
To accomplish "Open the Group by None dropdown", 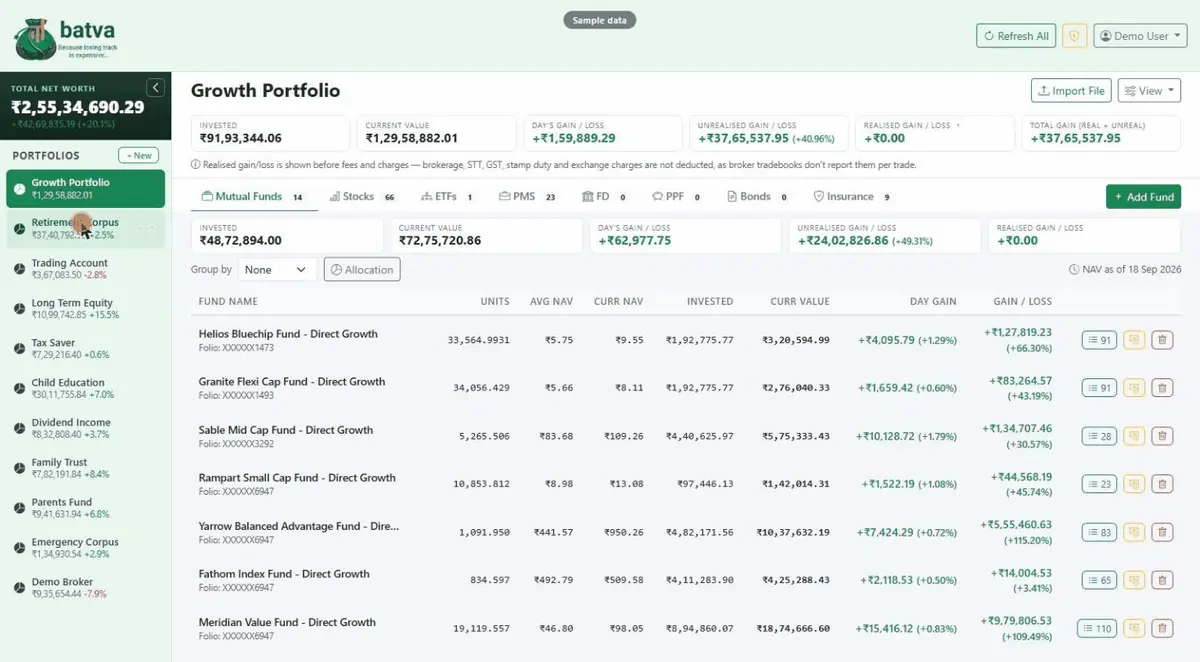I will (x=277, y=269).
